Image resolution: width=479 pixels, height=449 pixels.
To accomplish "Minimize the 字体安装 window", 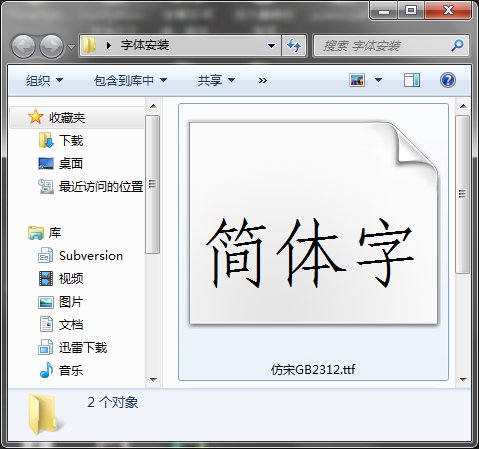I will point(384,11).
